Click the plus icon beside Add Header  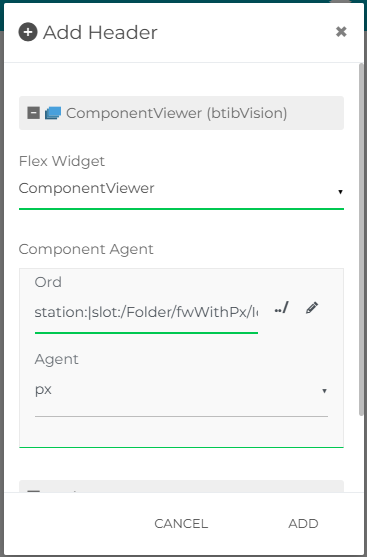[28, 32]
